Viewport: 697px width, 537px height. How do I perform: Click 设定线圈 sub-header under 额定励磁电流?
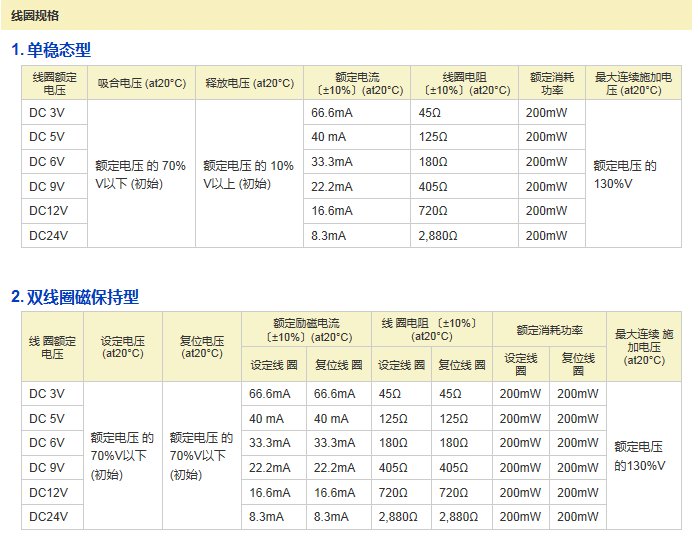coord(273,365)
